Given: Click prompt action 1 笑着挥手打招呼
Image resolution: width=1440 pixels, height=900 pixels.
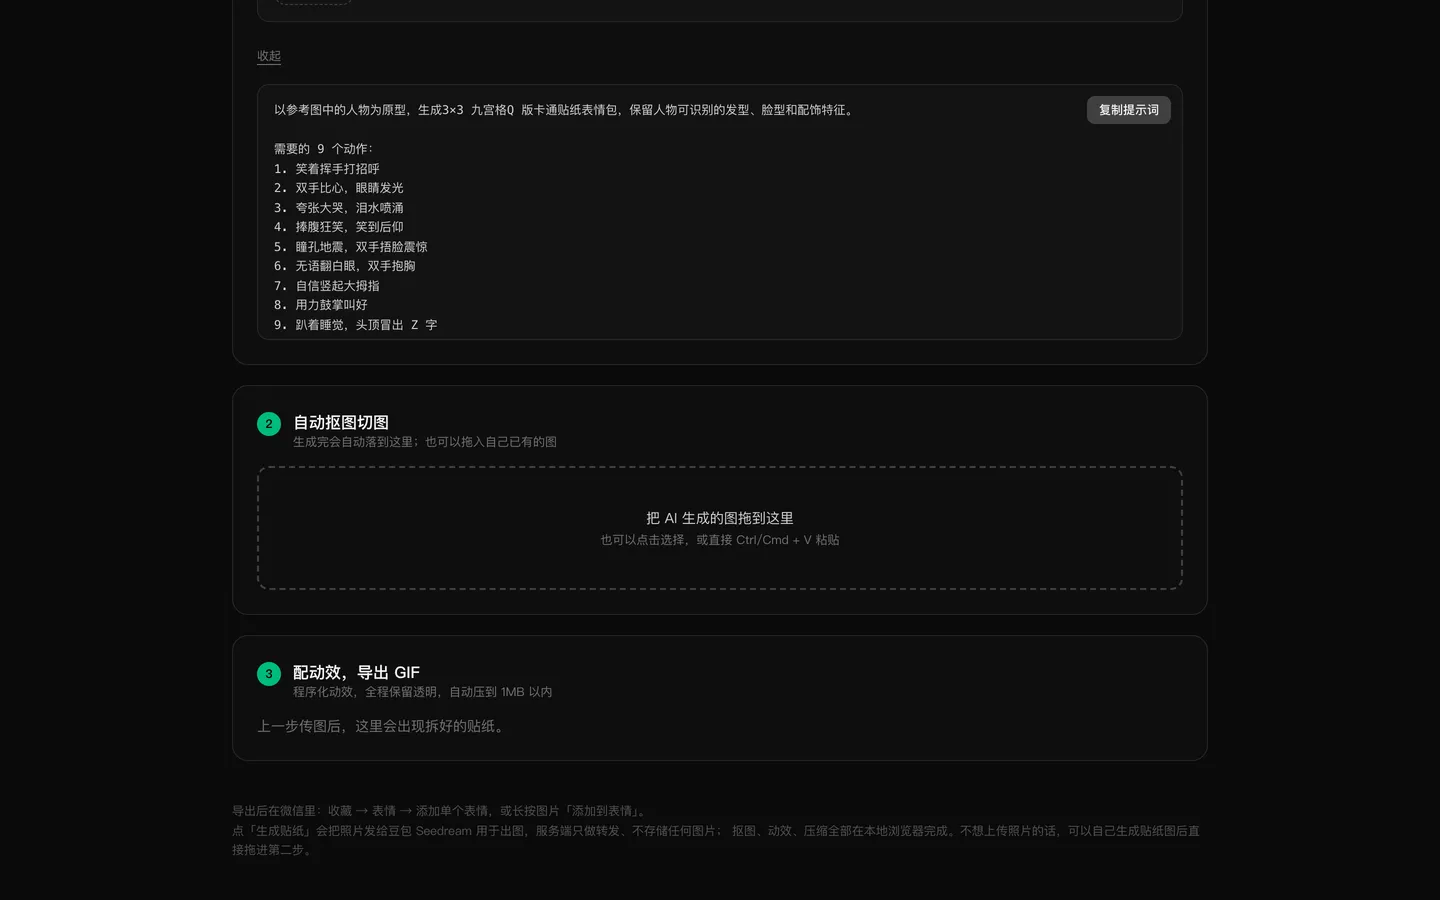Looking at the screenshot, I should 327,169.
